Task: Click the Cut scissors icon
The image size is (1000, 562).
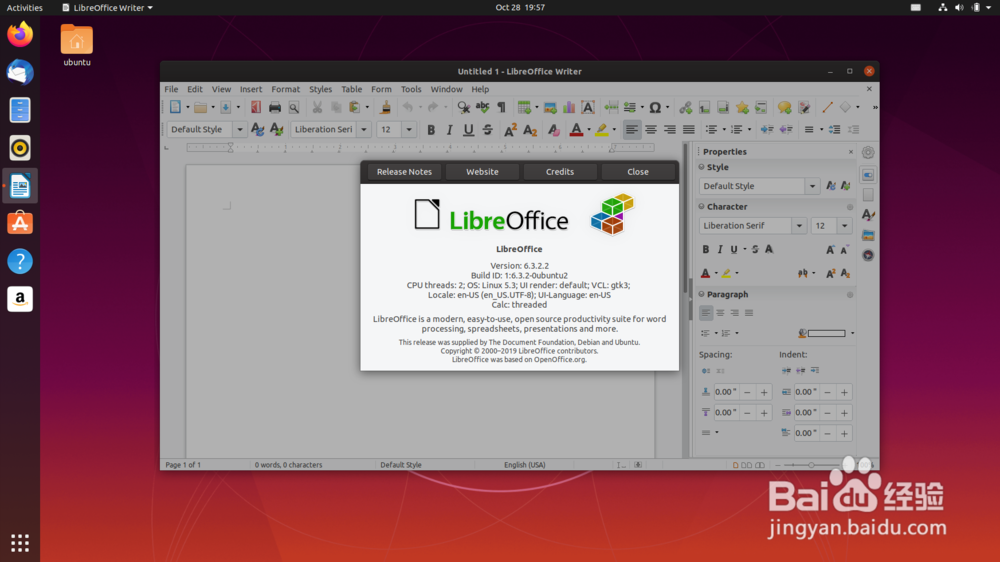Action: coord(317,108)
